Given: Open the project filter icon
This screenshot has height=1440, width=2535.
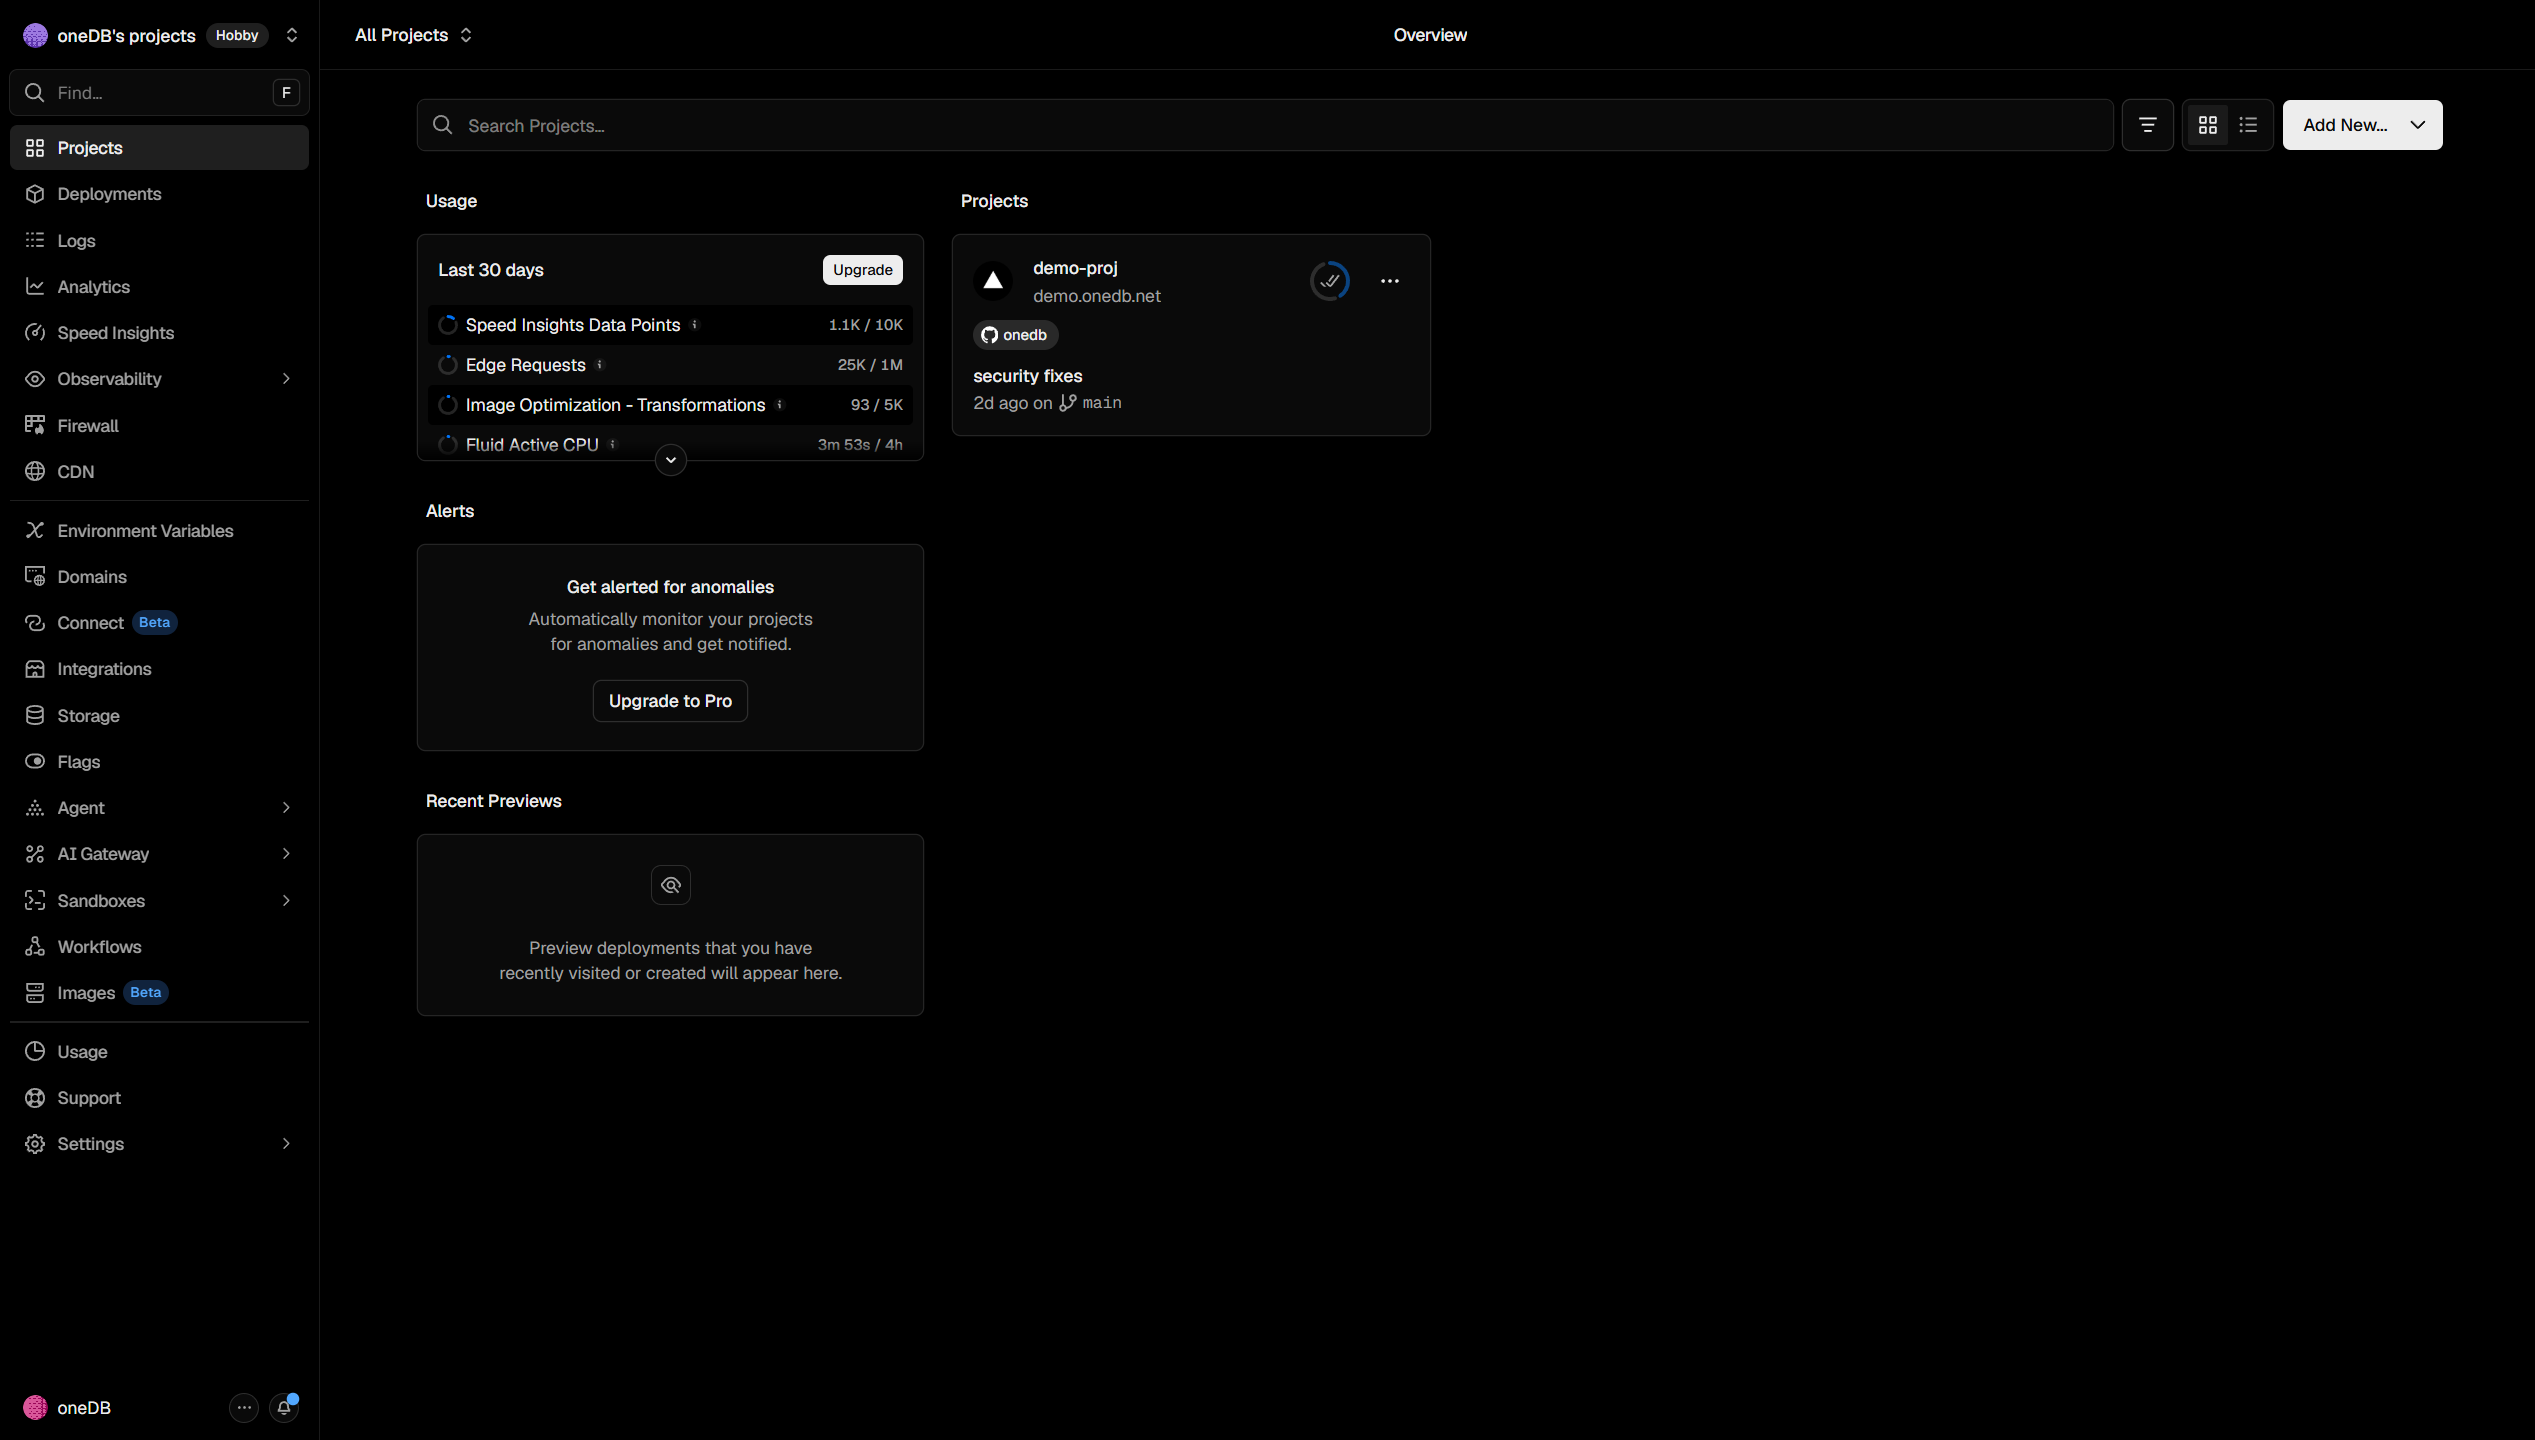Looking at the screenshot, I should pyautogui.click(x=2147, y=125).
